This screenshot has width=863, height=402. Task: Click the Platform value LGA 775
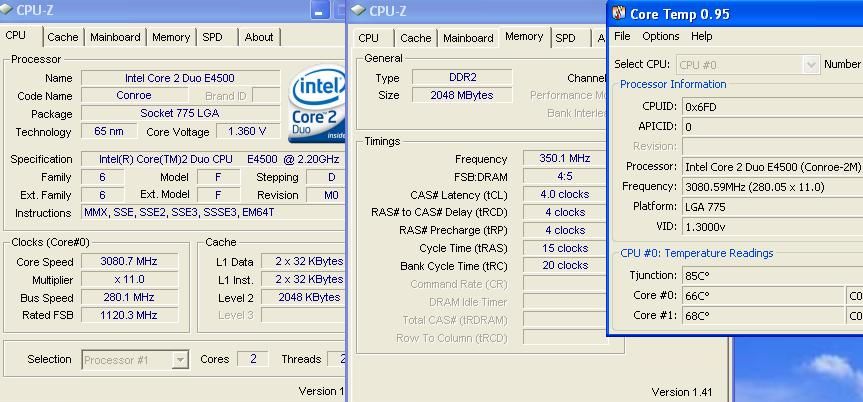(772, 207)
